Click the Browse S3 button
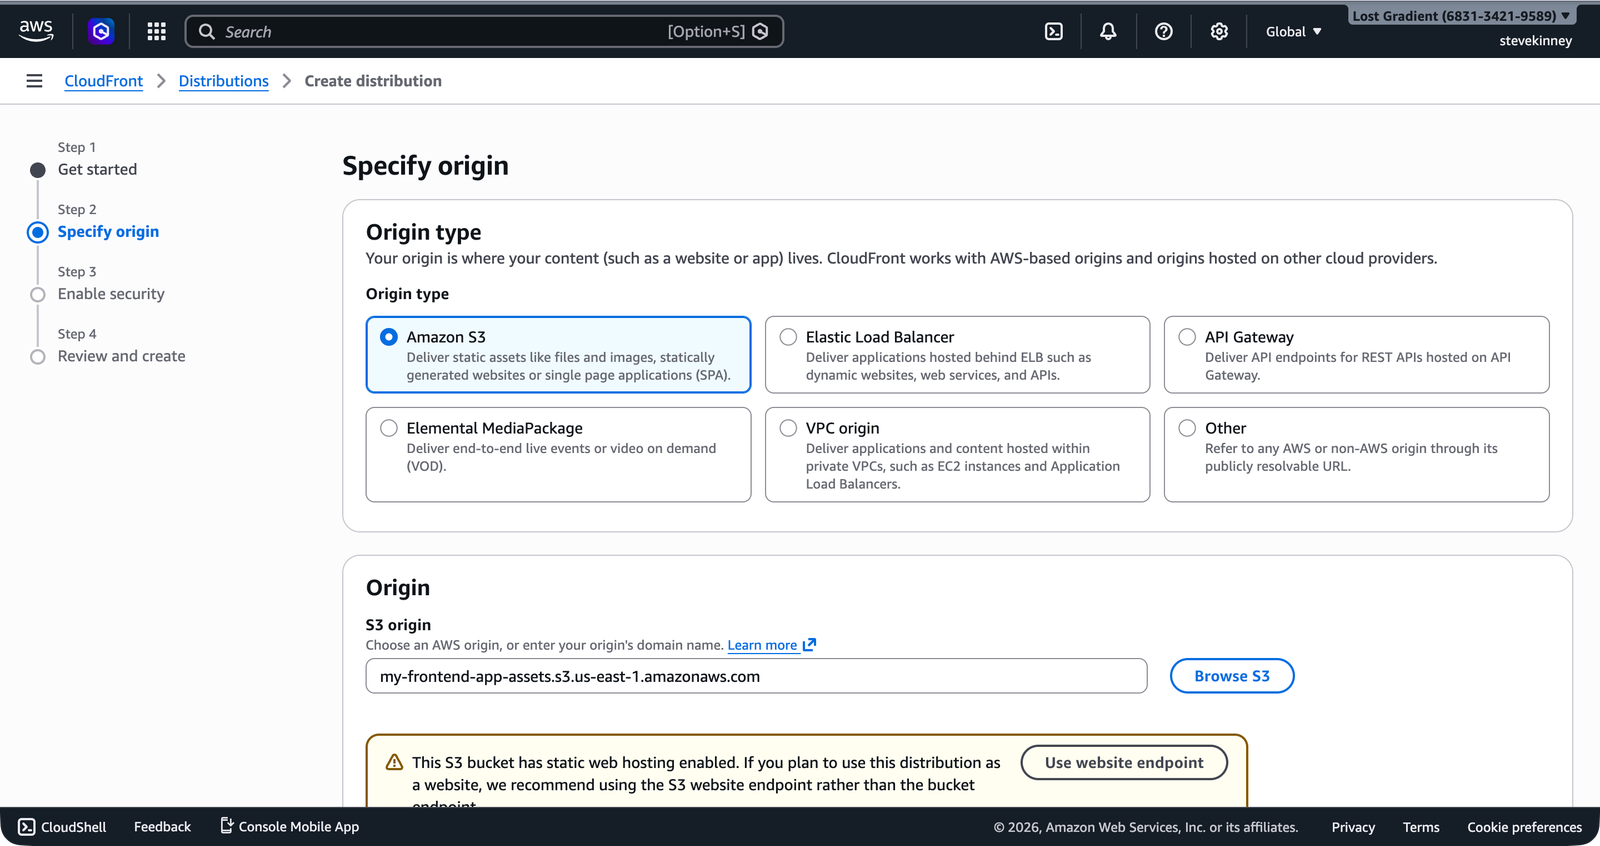Screen dimensions: 1600x846 click(1232, 676)
